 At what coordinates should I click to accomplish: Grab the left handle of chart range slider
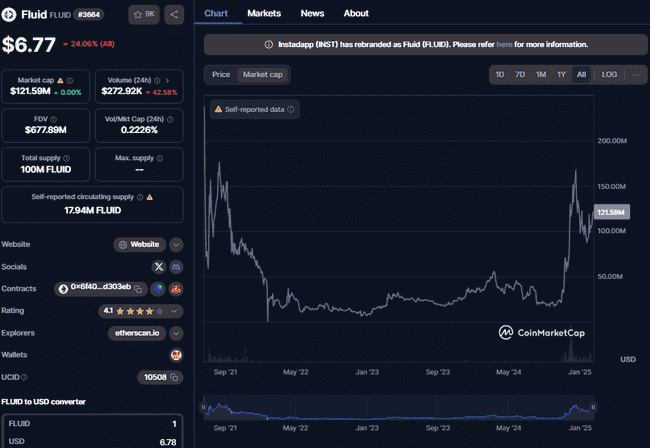[203, 407]
